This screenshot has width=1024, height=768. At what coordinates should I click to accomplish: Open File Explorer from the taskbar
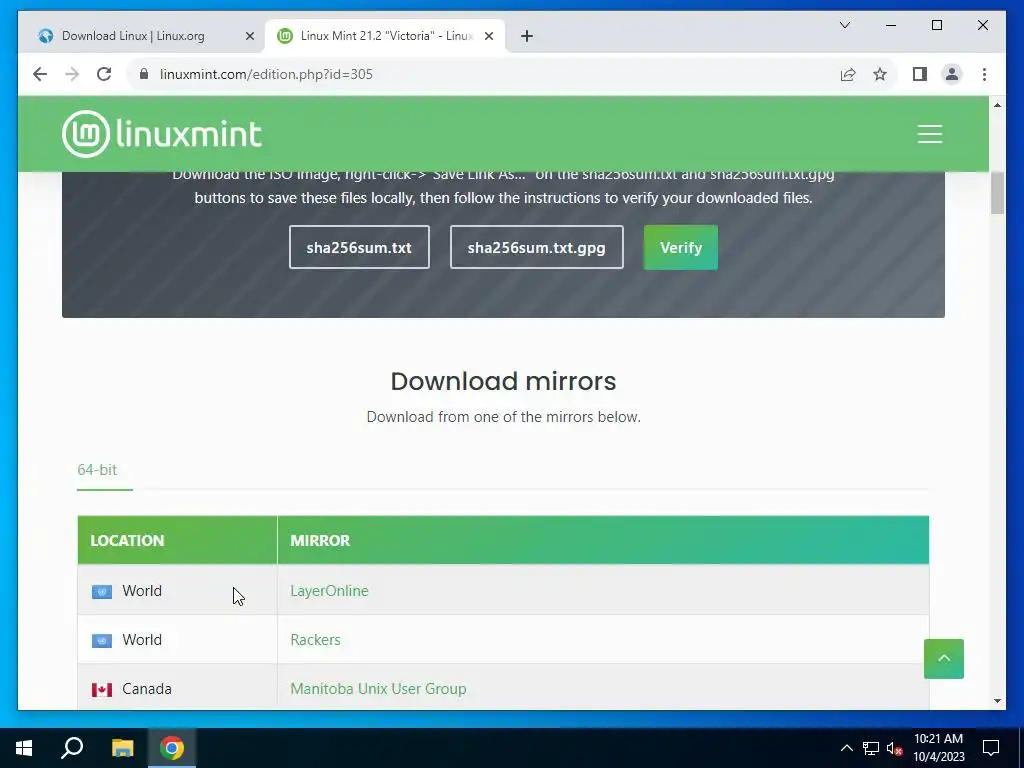[122, 748]
